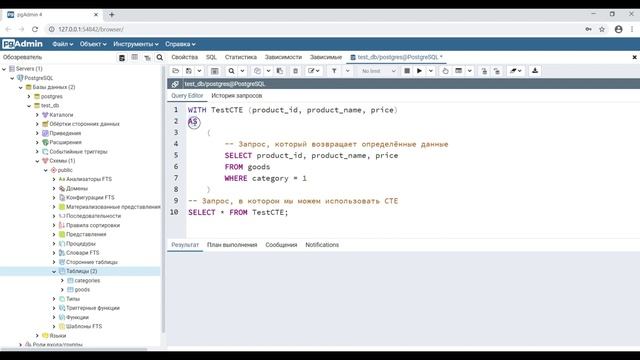This screenshot has height=360, width=640.
Task: Open the Edit pencil dropdown
Action: pos(313,71)
